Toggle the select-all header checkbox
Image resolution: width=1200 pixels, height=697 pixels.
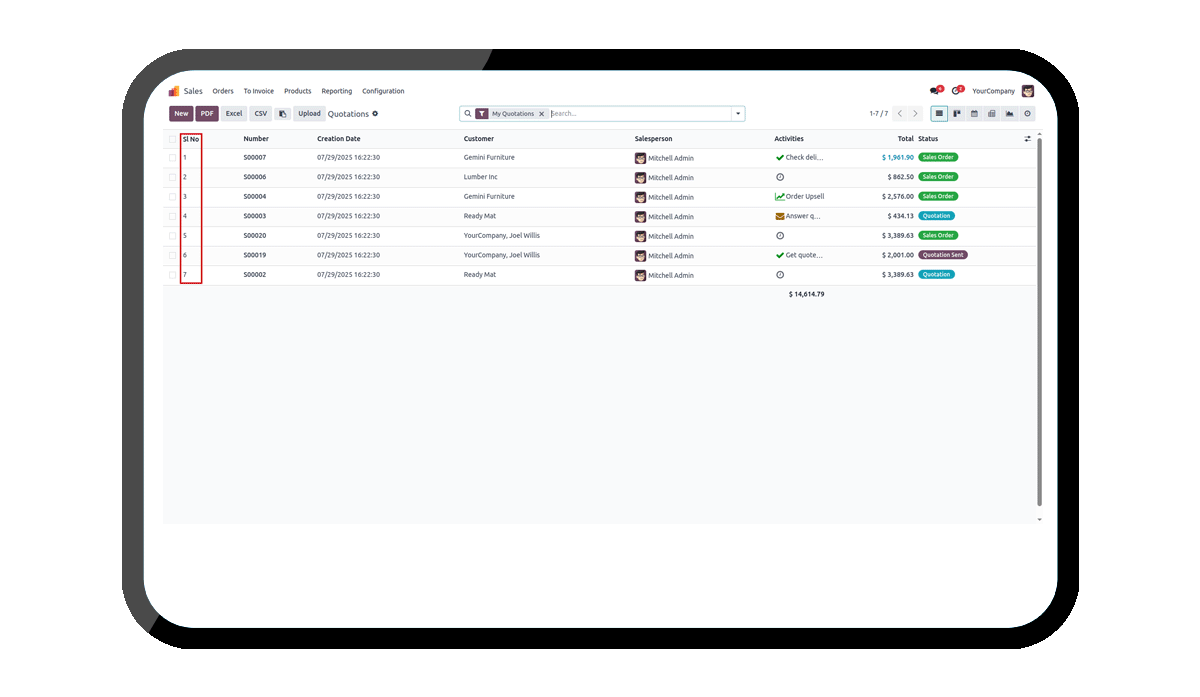[172, 139]
